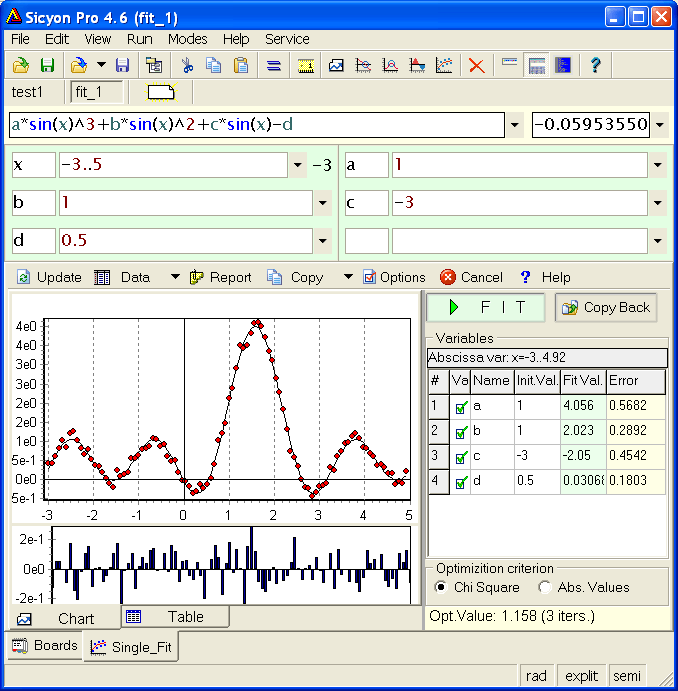Click the blue question mark help icon

pyautogui.click(x=595, y=66)
